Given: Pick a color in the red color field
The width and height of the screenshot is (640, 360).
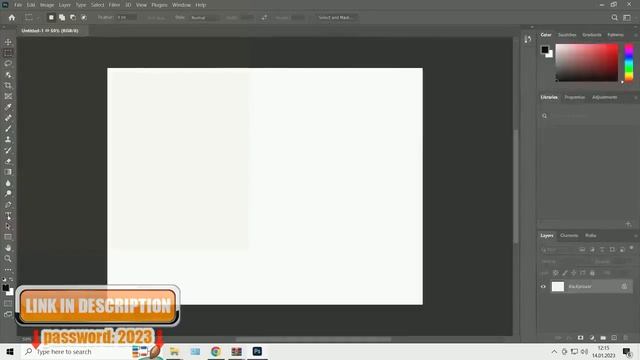Looking at the screenshot, I should point(587,63).
